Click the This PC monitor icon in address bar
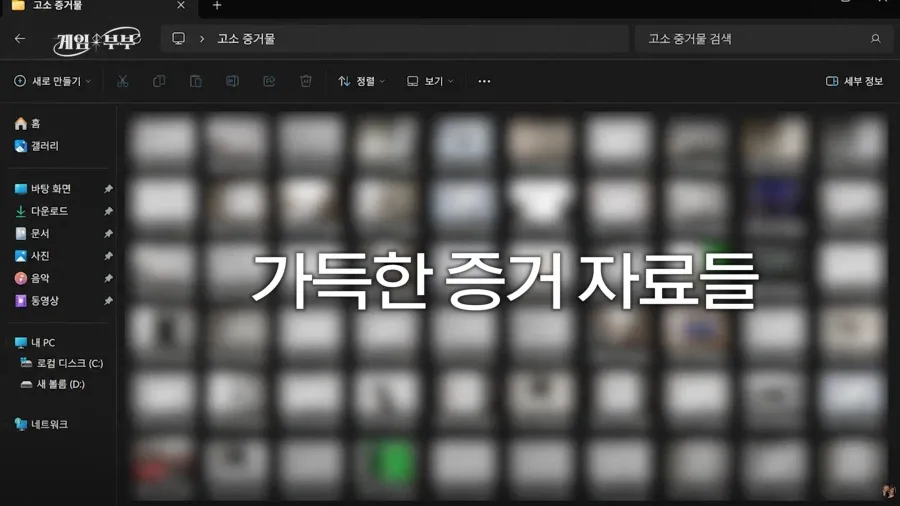Image resolution: width=900 pixels, height=506 pixels. 179,38
